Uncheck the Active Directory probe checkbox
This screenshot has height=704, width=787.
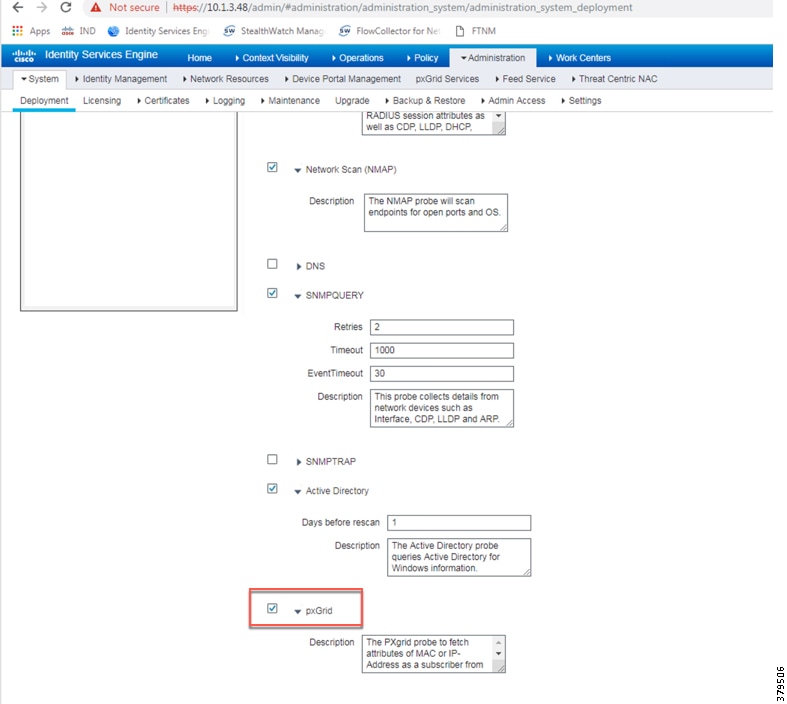(x=272, y=489)
